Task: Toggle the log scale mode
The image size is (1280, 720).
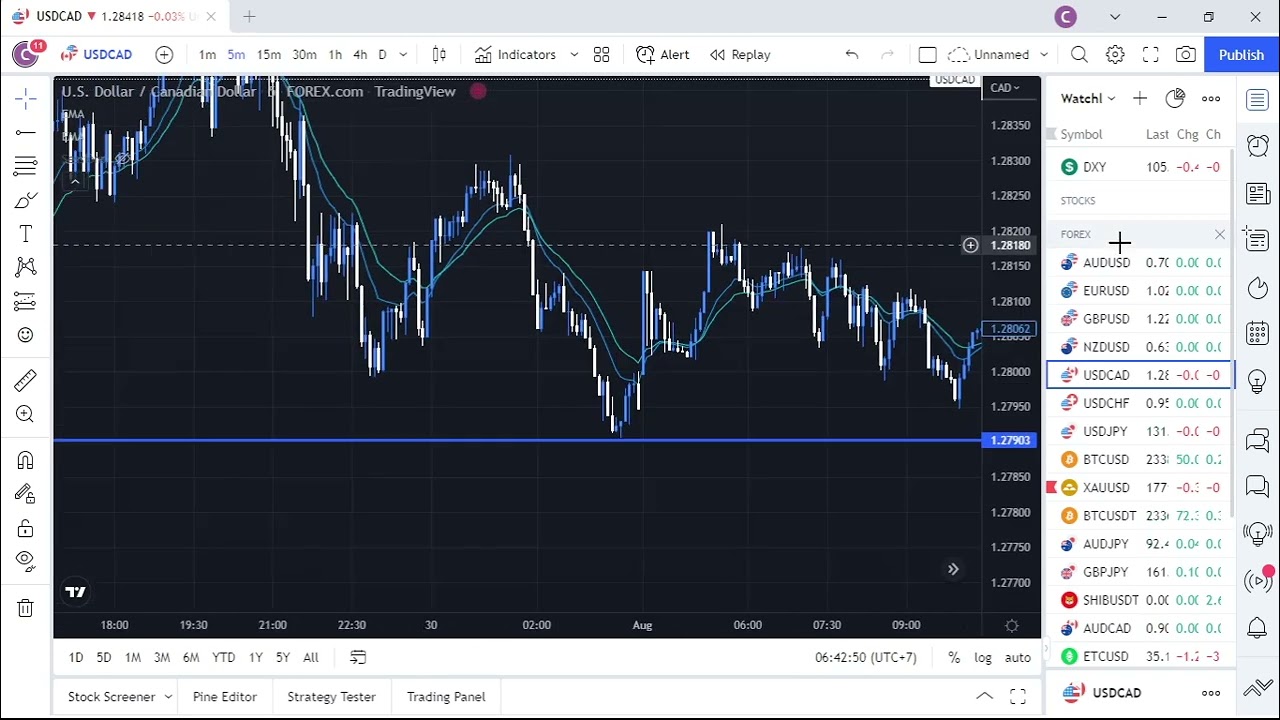Action: (983, 657)
